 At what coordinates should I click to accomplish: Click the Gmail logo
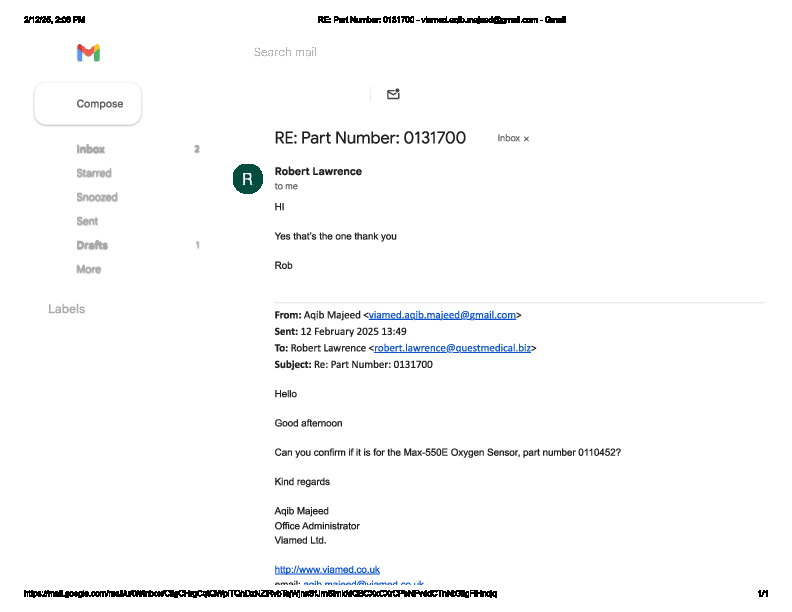point(89,53)
